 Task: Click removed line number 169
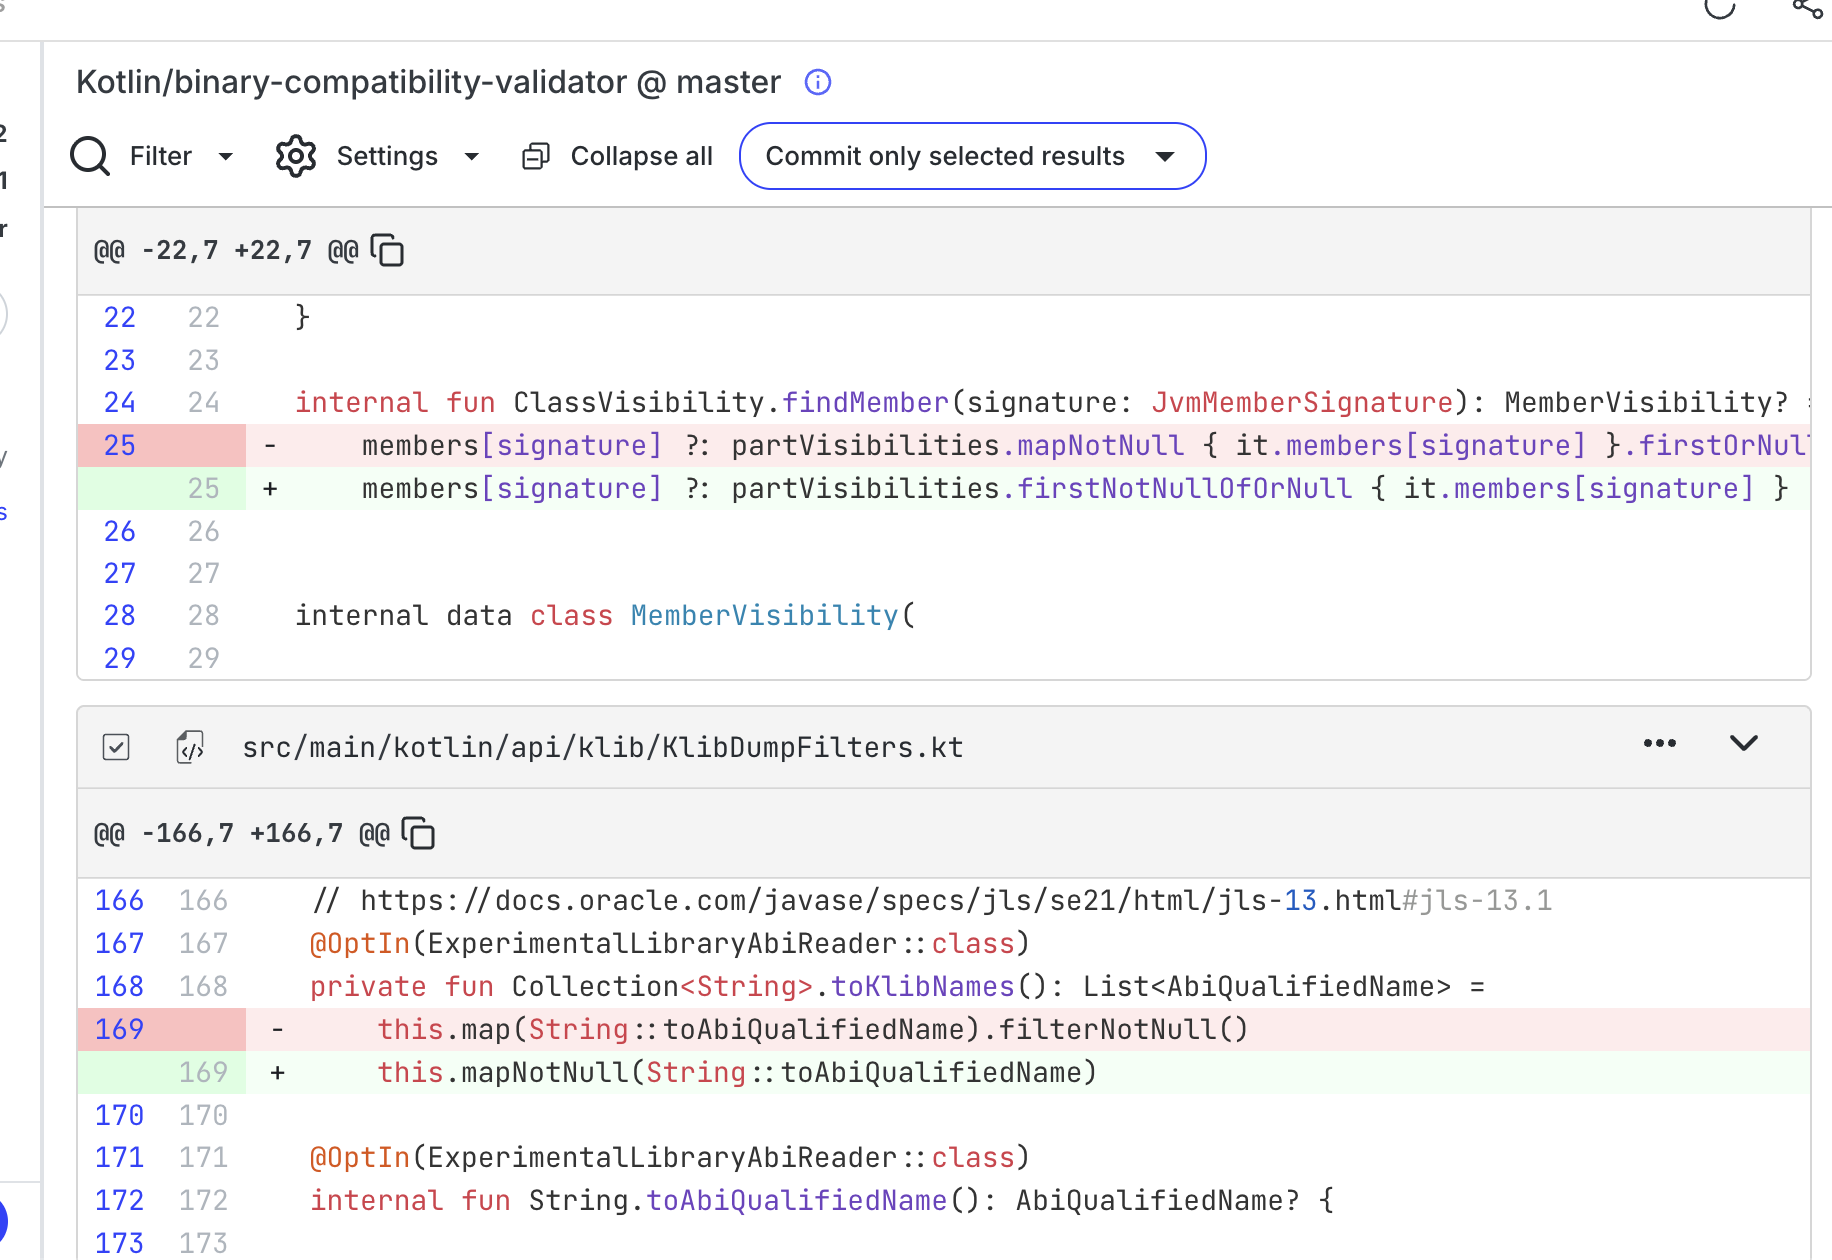point(120,1029)
